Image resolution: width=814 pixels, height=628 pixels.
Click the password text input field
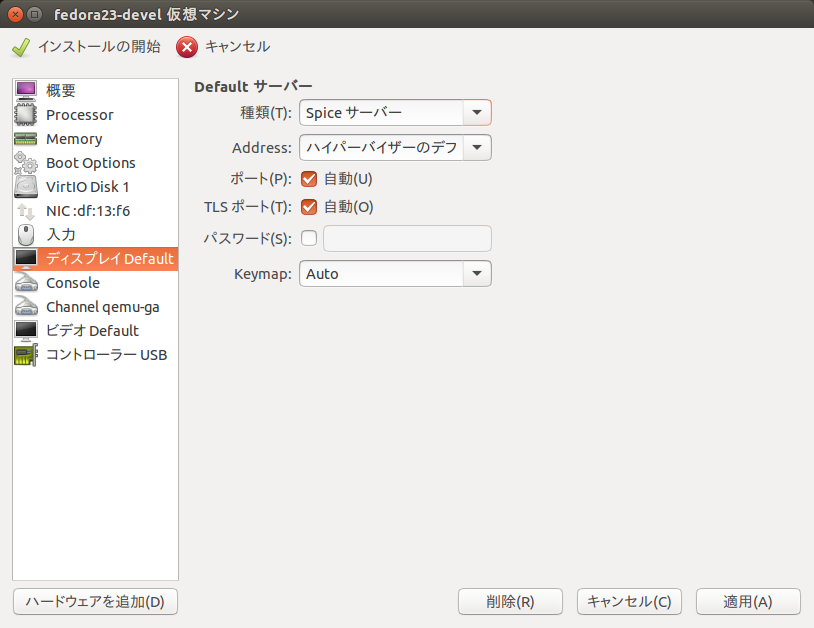408,238
